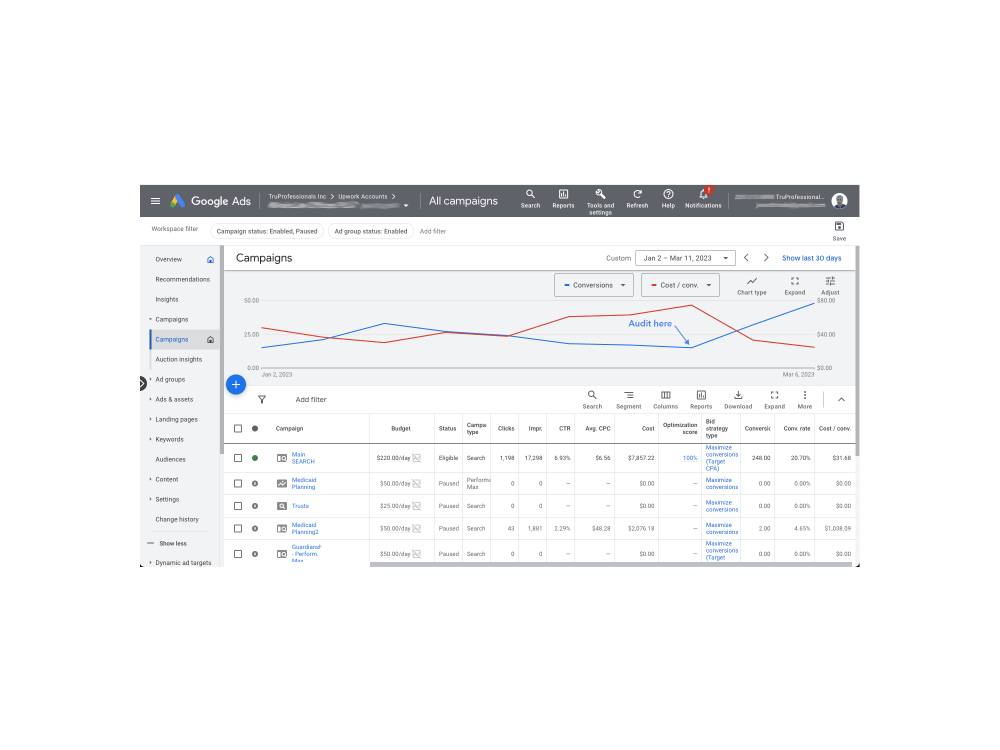Adjust the chart settings

[830, 286]
